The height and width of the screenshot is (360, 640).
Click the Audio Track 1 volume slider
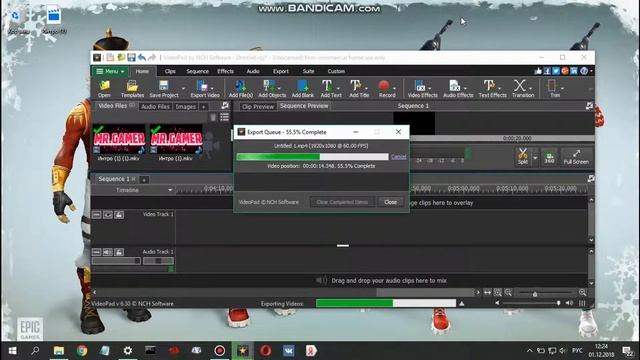click(116, 261)
